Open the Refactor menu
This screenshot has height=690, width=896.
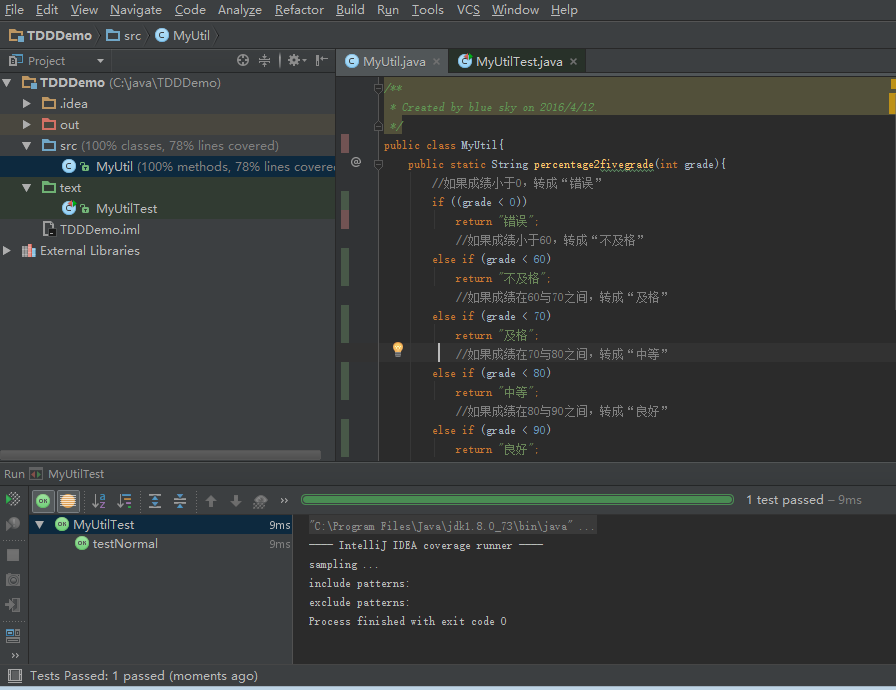tap(299, 10)
